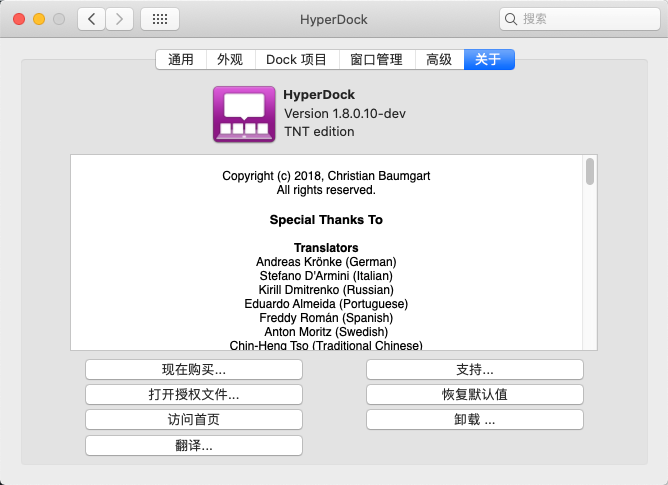
Task: Click the magnifier icon in search field
Action: [x=510, y=19]
